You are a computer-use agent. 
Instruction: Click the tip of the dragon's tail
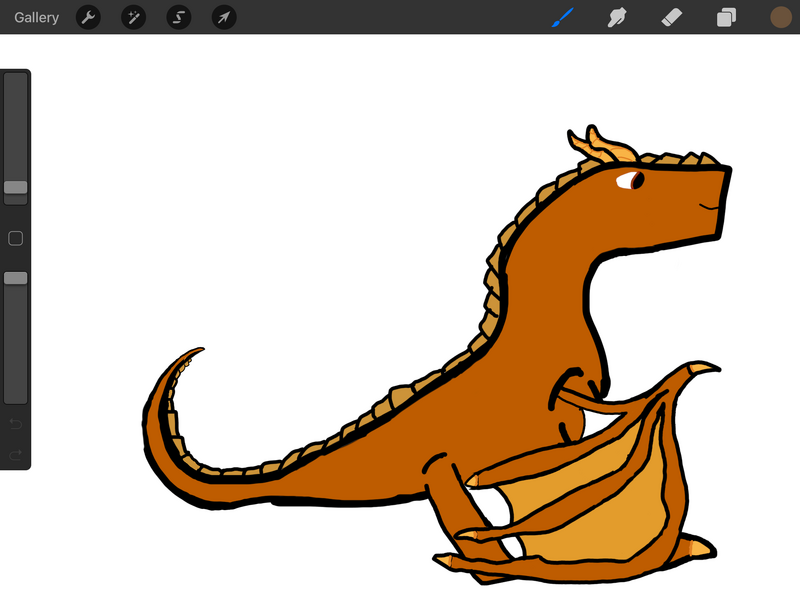(x=198, y=350)
